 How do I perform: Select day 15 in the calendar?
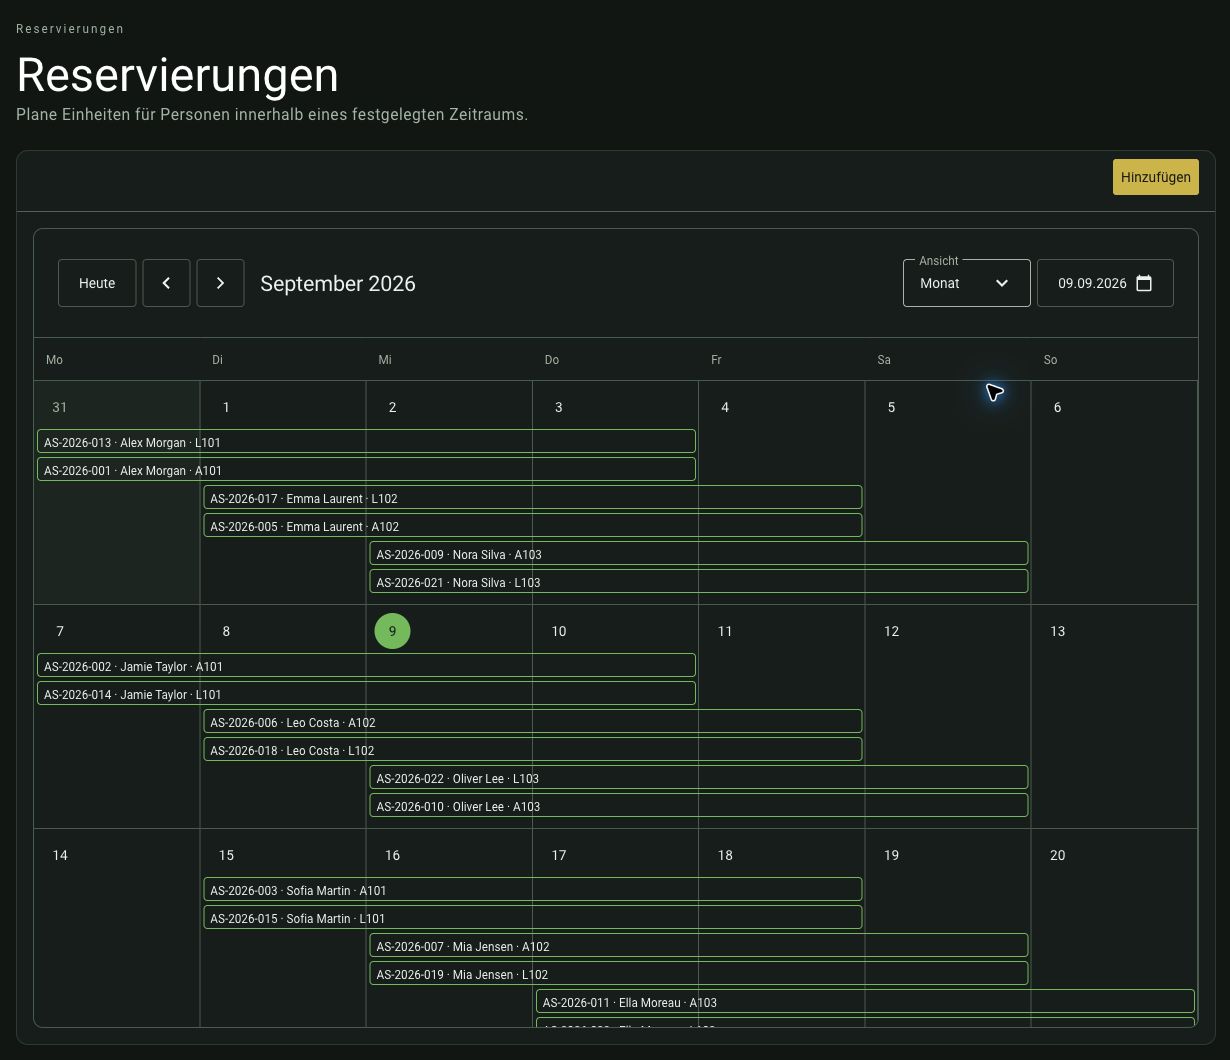(226, 855)
